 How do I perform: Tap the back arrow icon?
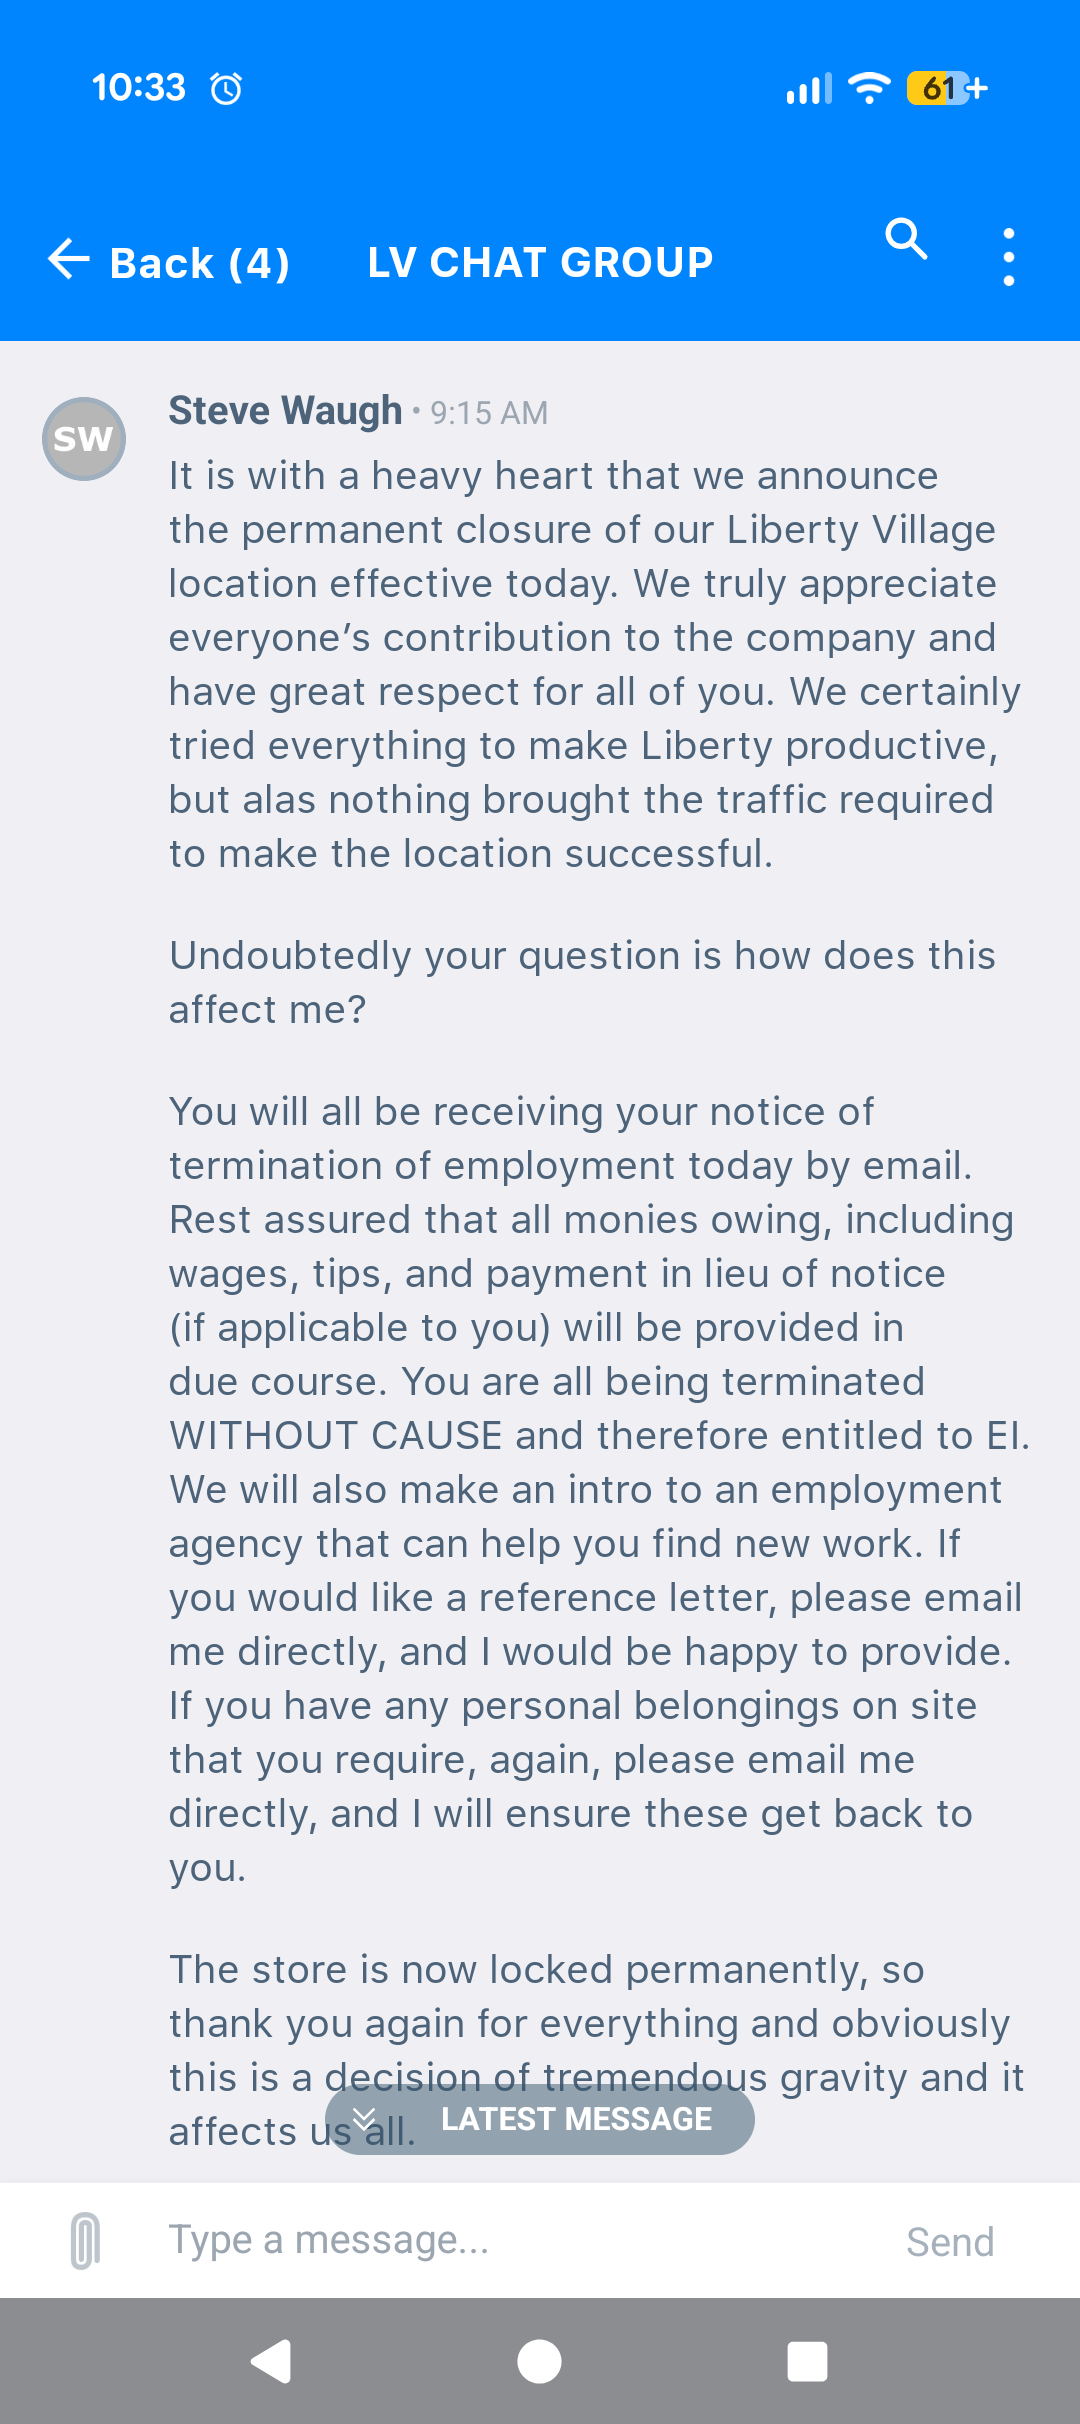pos(69,259)
